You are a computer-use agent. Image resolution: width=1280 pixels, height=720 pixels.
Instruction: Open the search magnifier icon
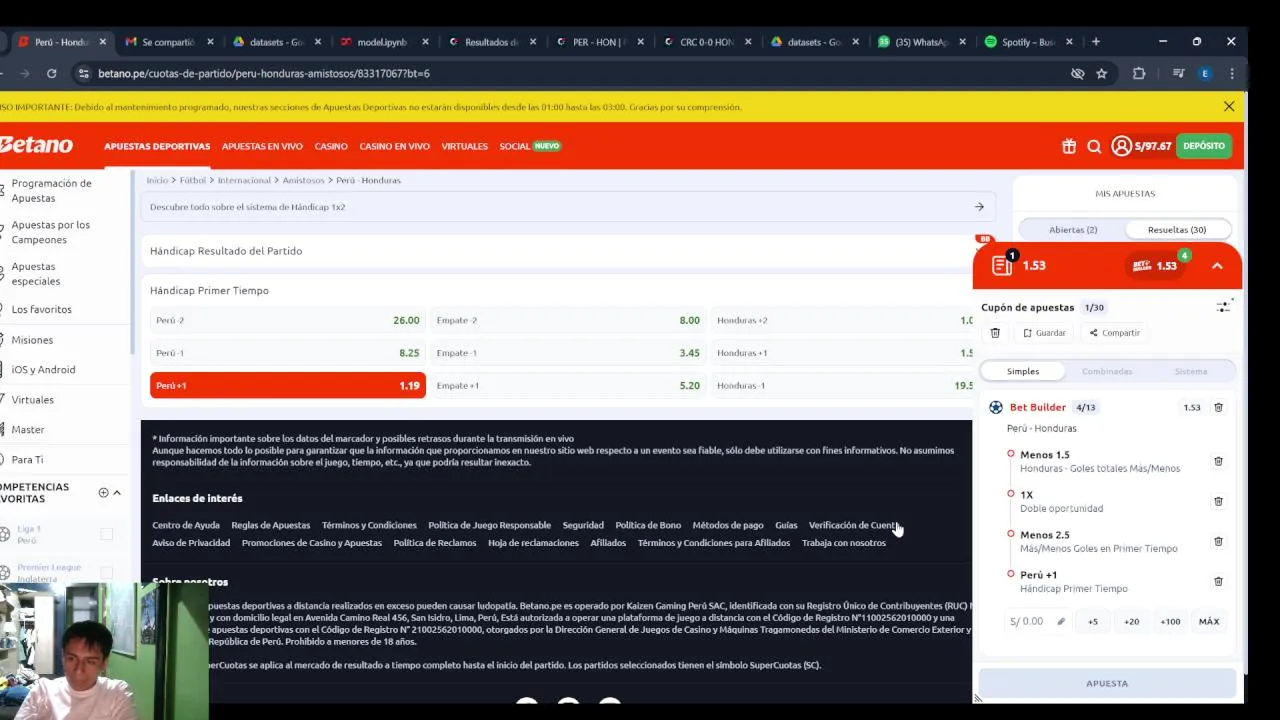coord(1094,146)
